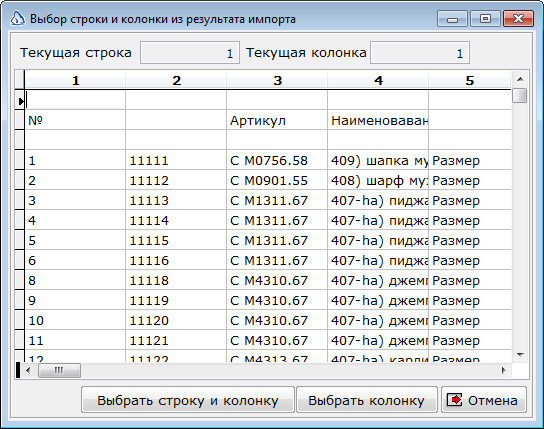Click the Размер cell in row 11120

[x=470, y=321]
